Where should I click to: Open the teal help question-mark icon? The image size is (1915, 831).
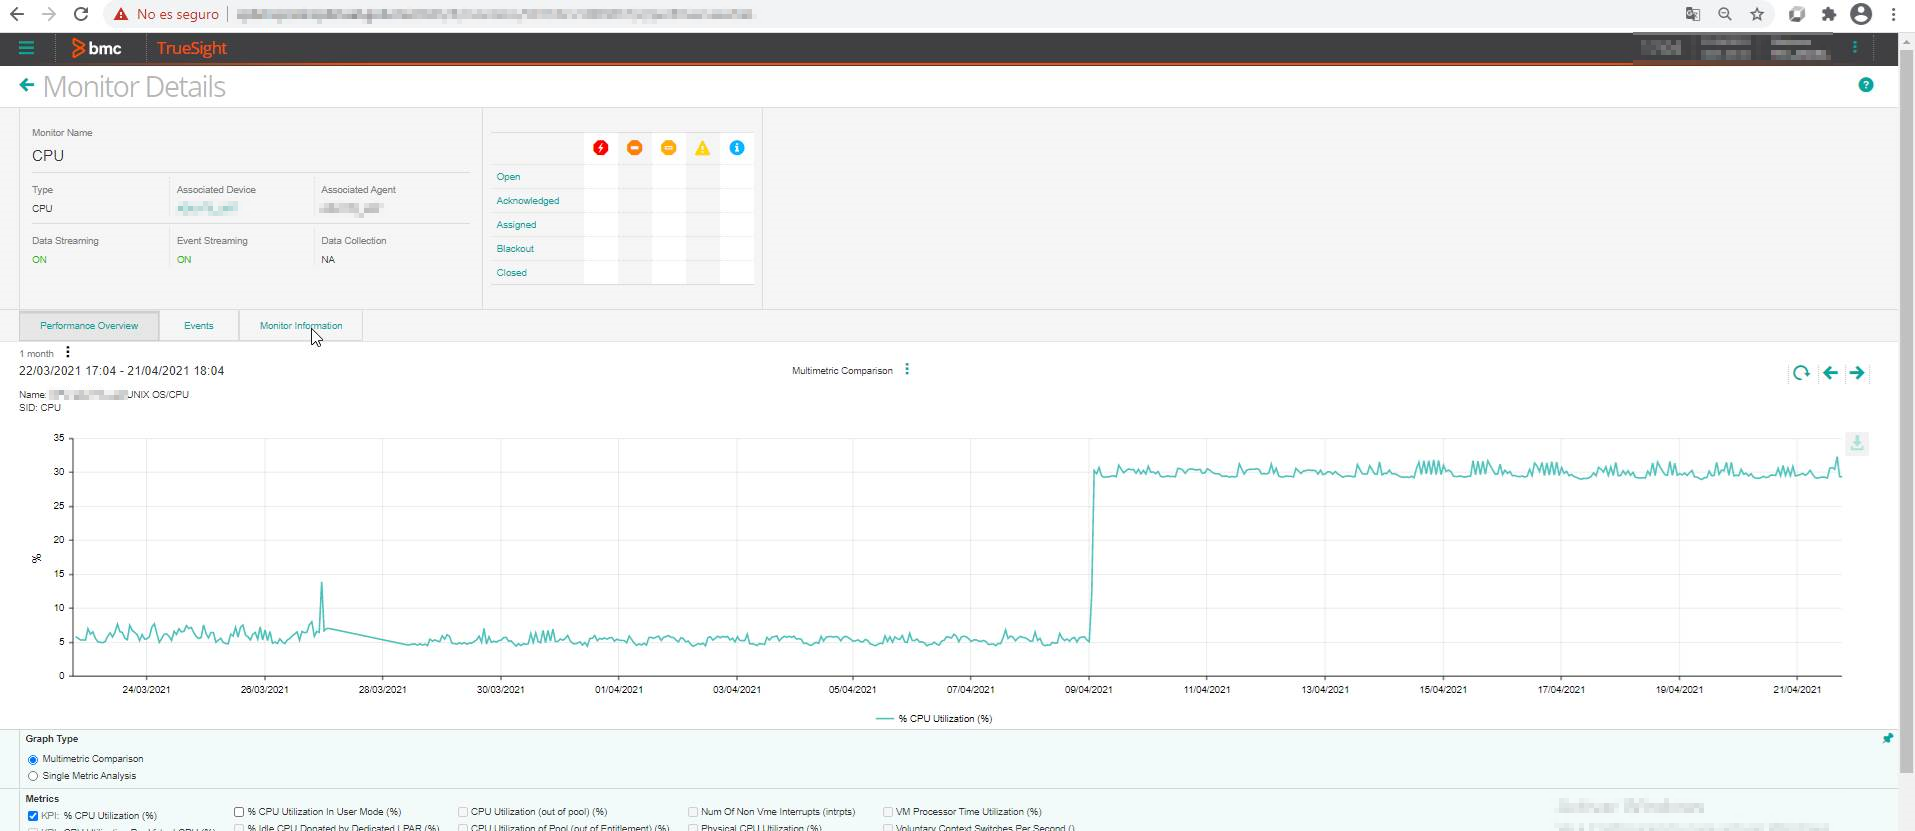click(x=1865, y=85)
